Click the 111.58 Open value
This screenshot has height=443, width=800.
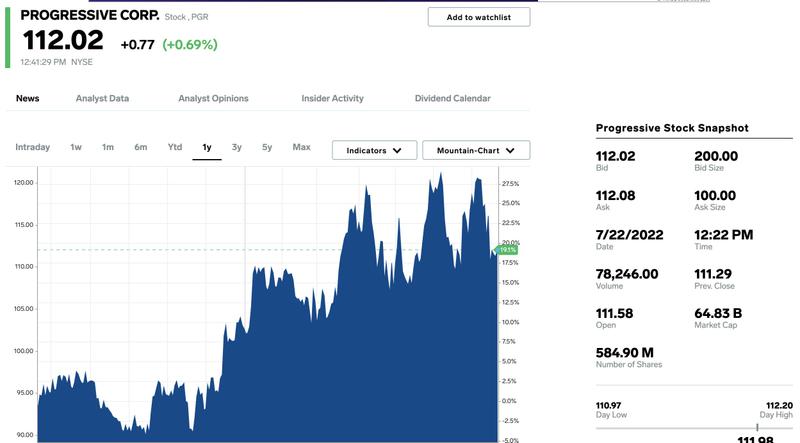pyautogui.click(x=614, y=313)
